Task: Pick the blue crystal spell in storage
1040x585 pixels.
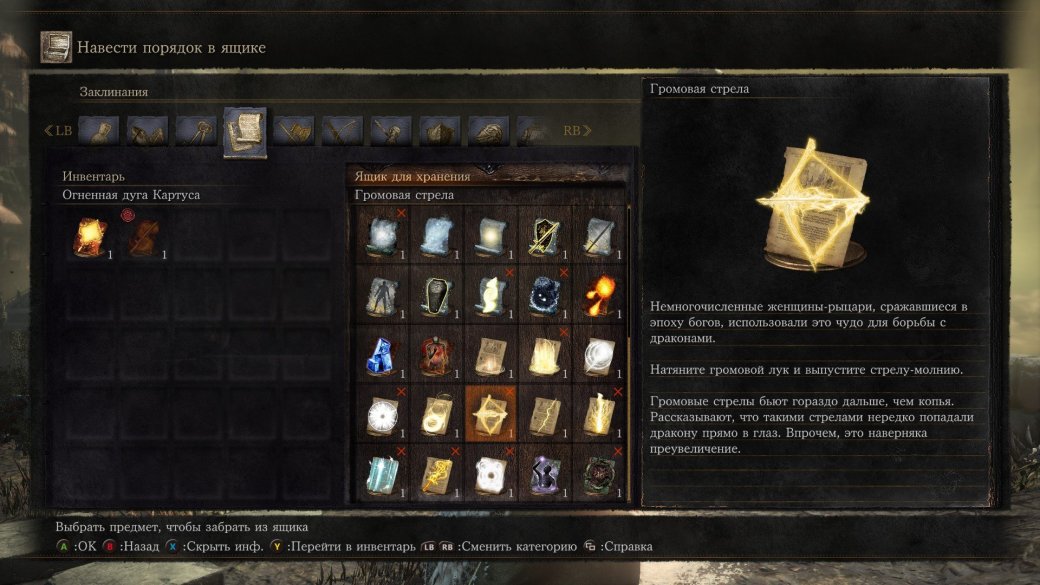Action: point(382,355)
